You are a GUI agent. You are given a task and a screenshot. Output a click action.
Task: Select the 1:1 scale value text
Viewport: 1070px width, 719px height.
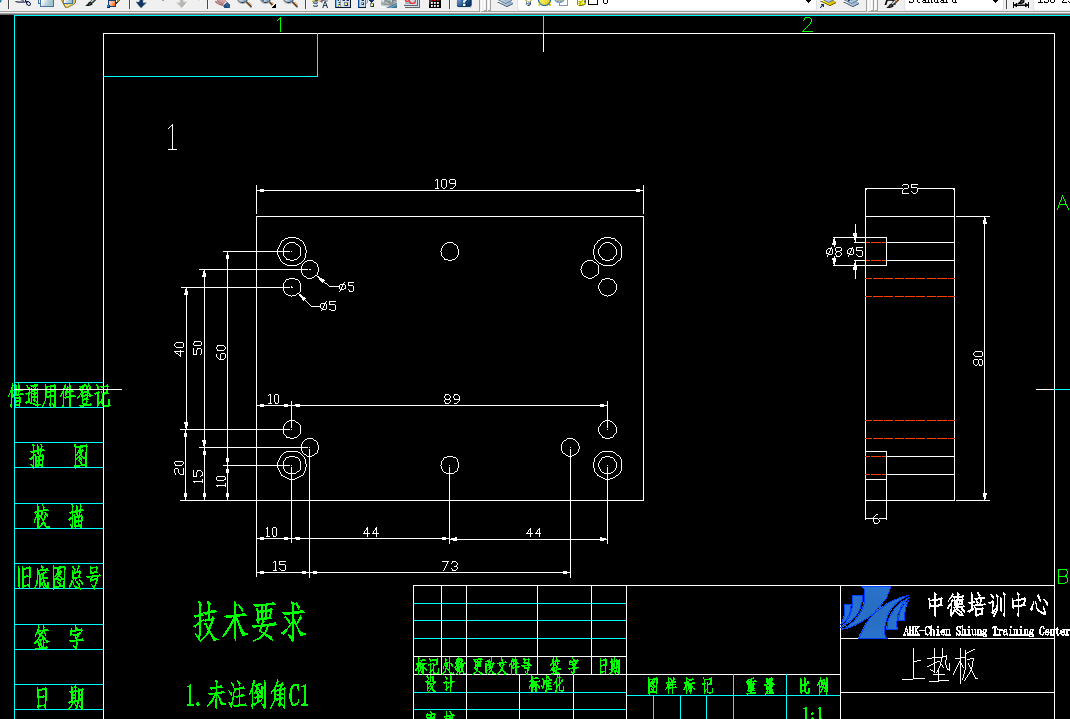pos(812,714)
